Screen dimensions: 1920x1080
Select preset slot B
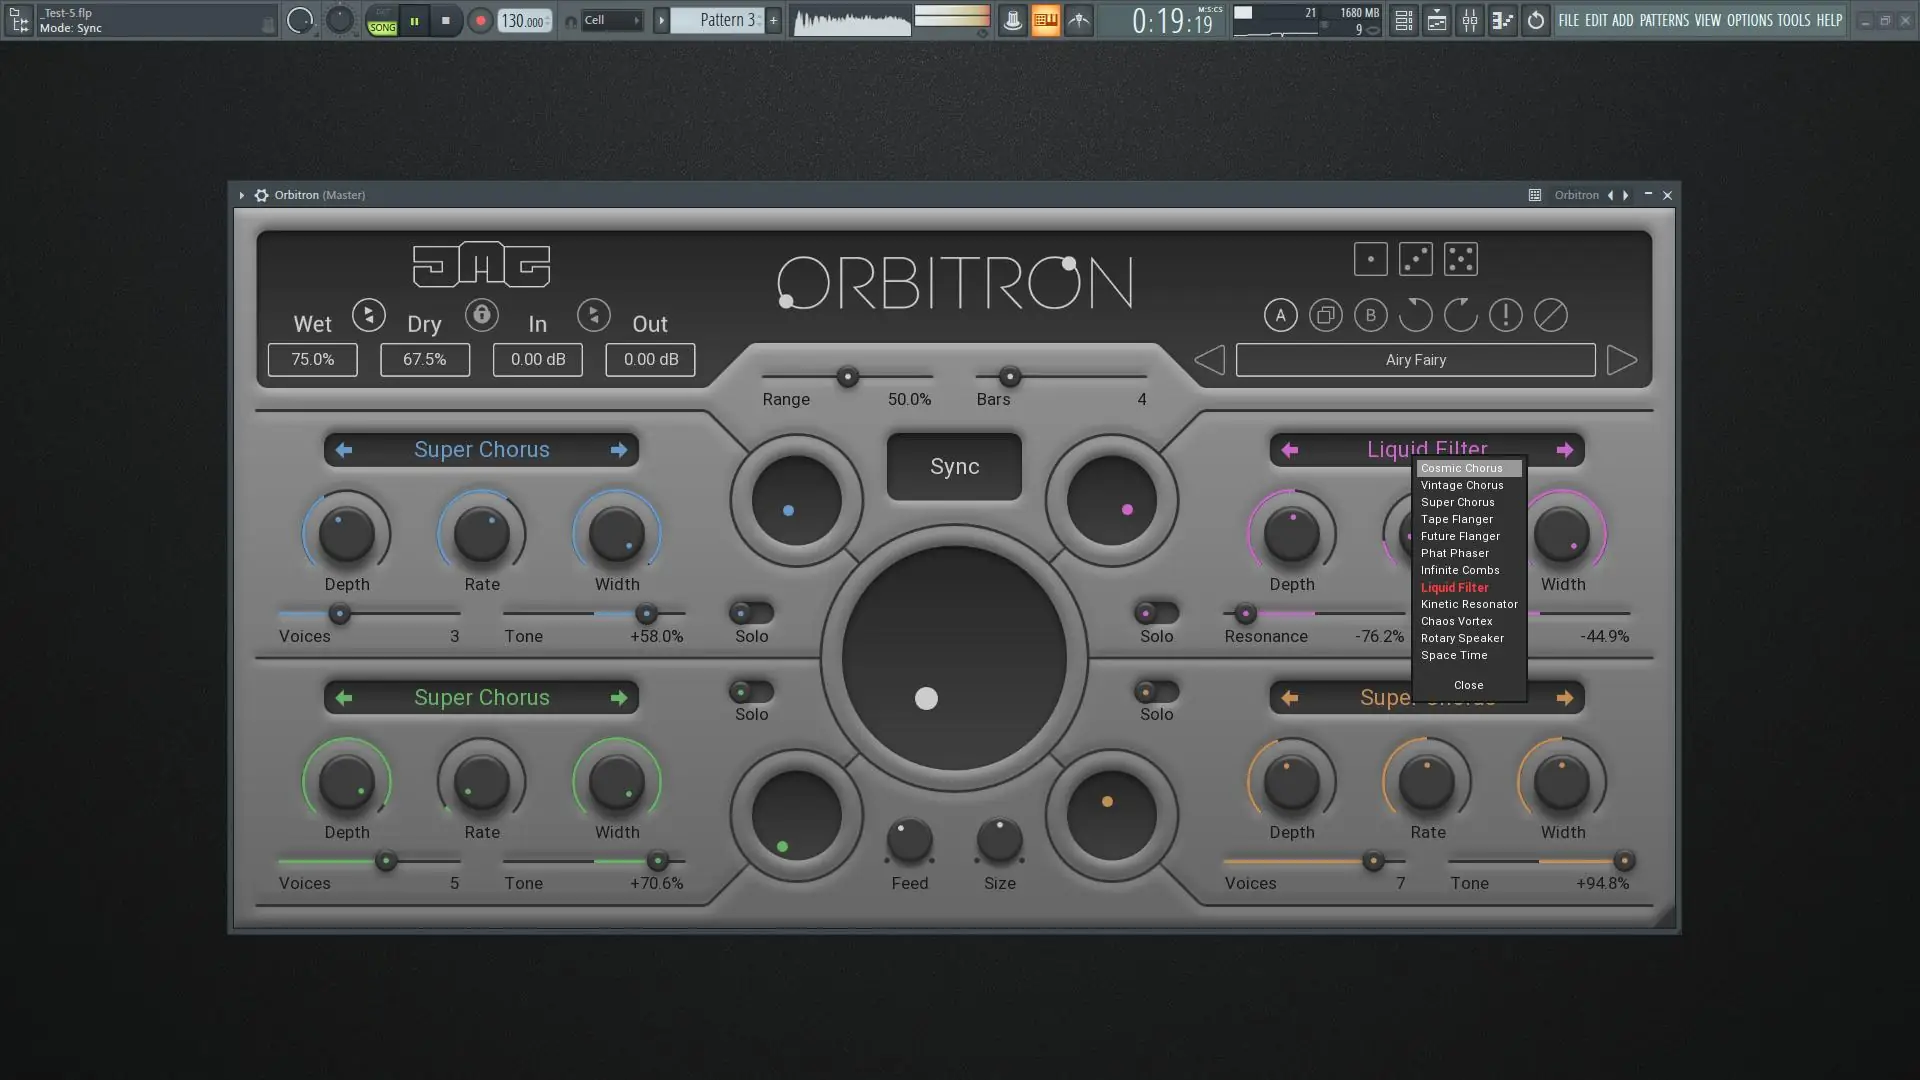(x=1370, y=315)
